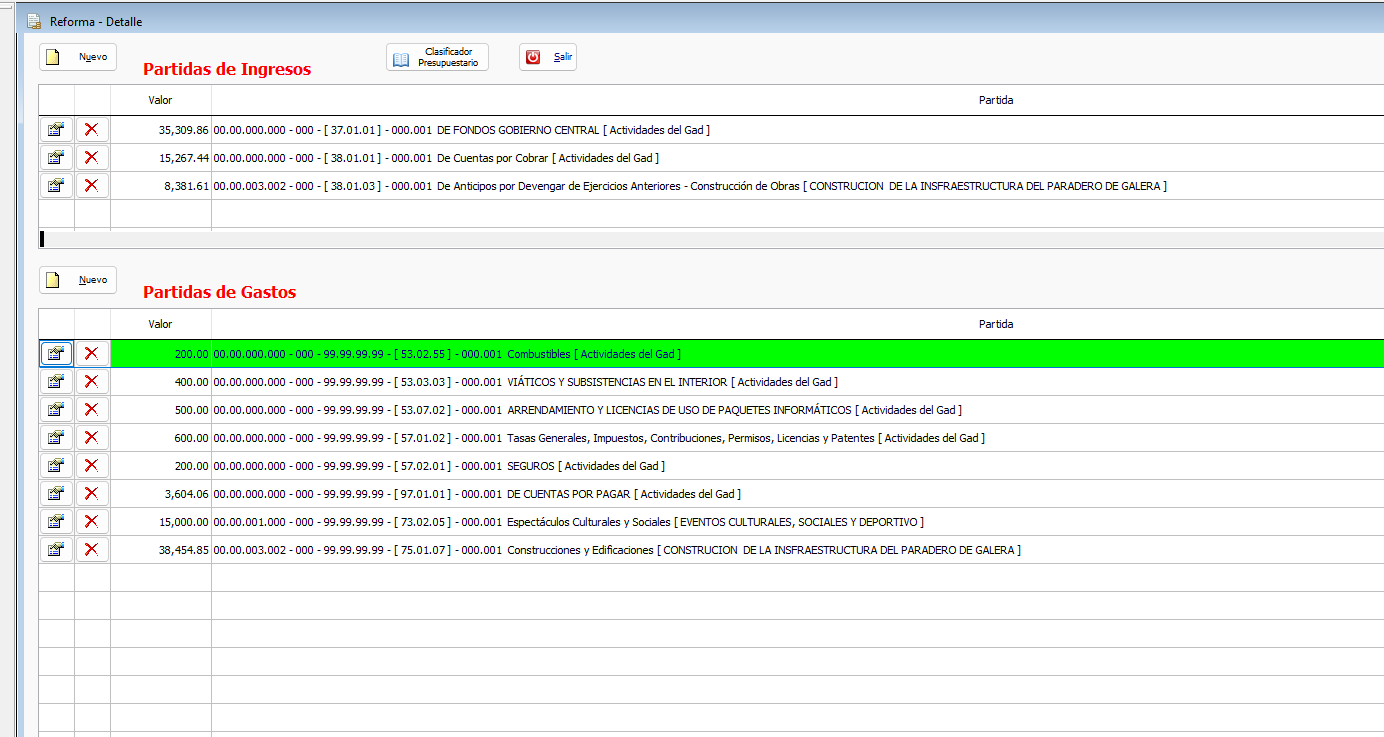Edit the 35,309.86 Fondos Gobierno Central row
Image resolution: width=1384 pixels, height=737 pixels.
[56, 130]
